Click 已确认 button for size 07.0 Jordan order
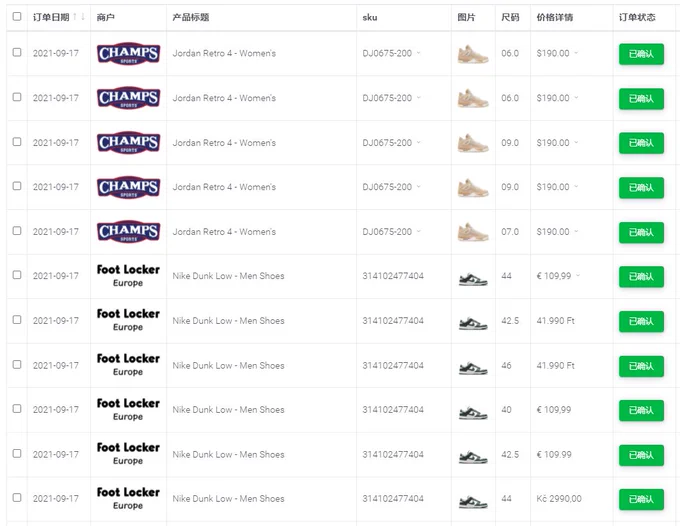Screen dimensions: 680x526 coord(641,232)
